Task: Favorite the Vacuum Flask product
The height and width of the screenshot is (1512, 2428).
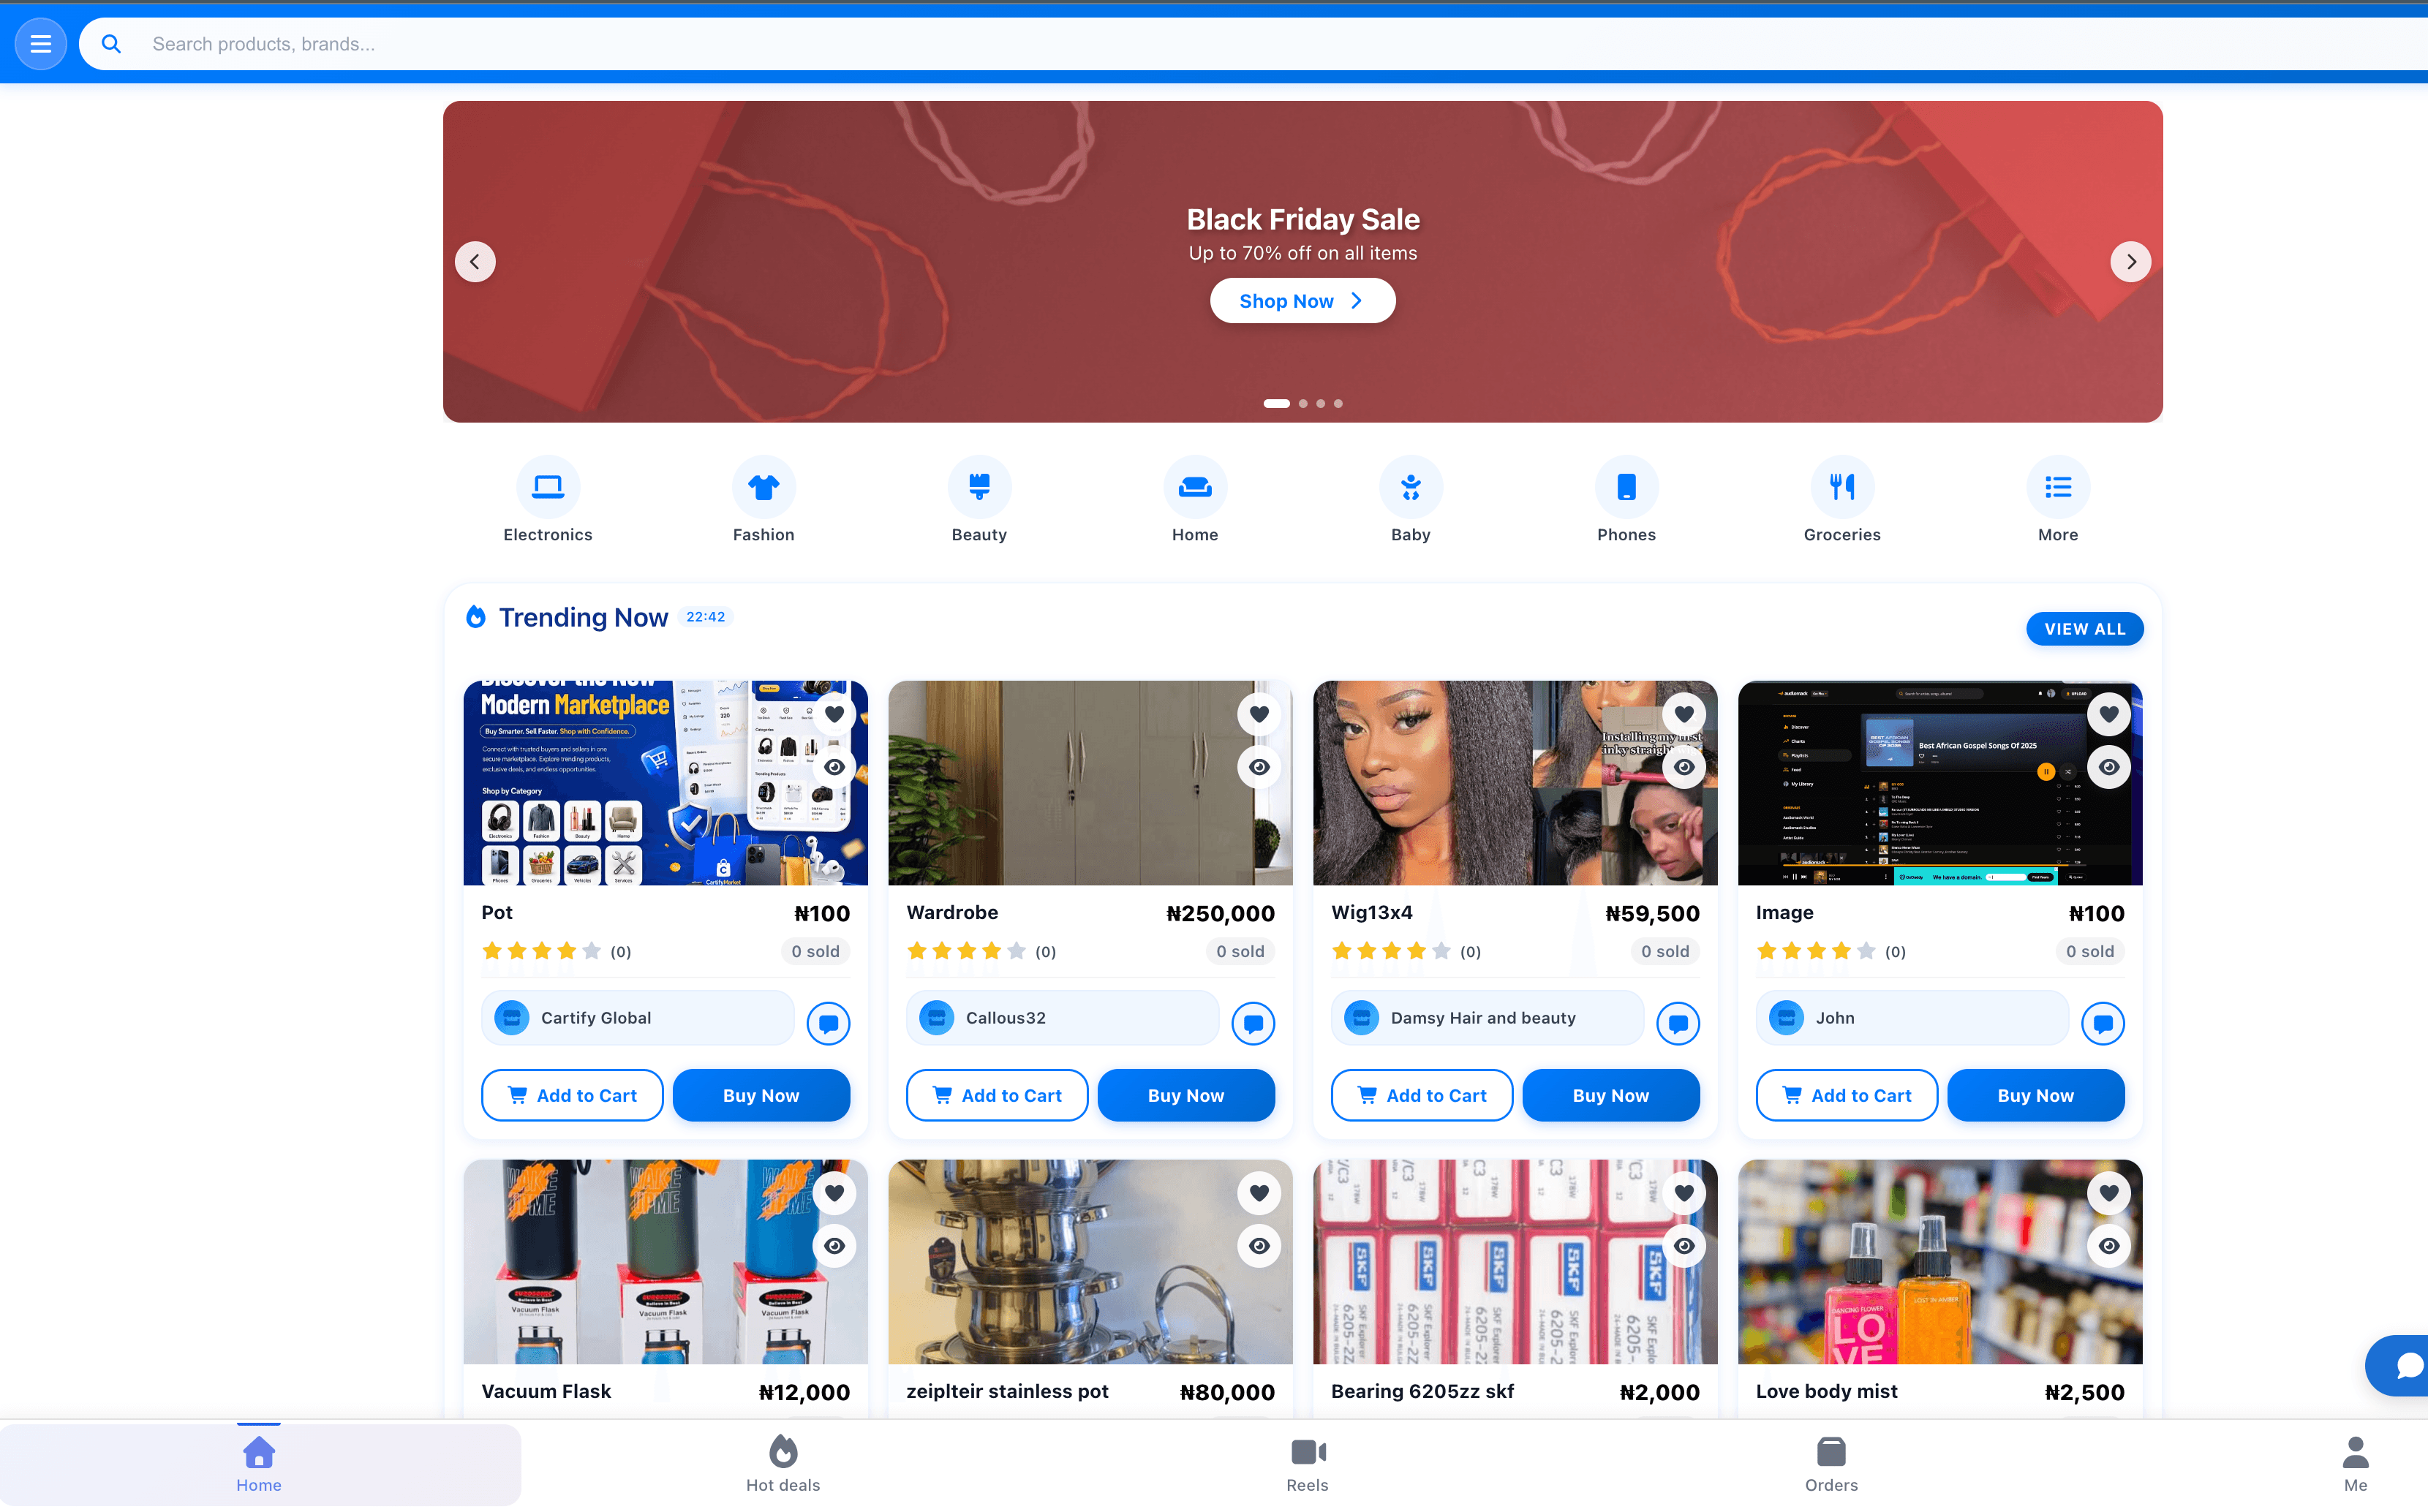Action: click(x=834, y=1193)
